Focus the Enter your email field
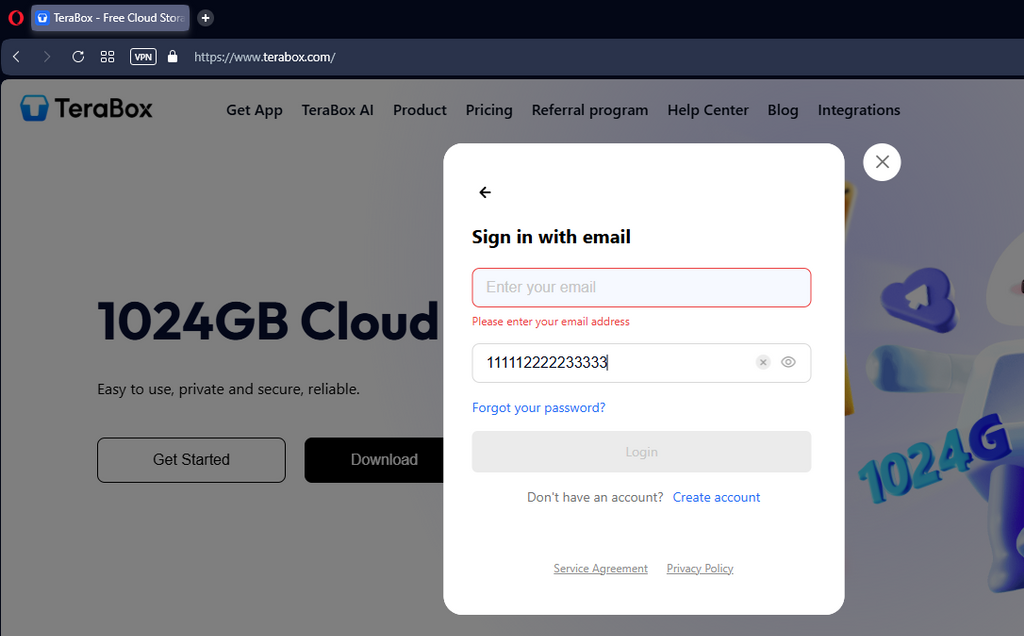 coord(641,288)
